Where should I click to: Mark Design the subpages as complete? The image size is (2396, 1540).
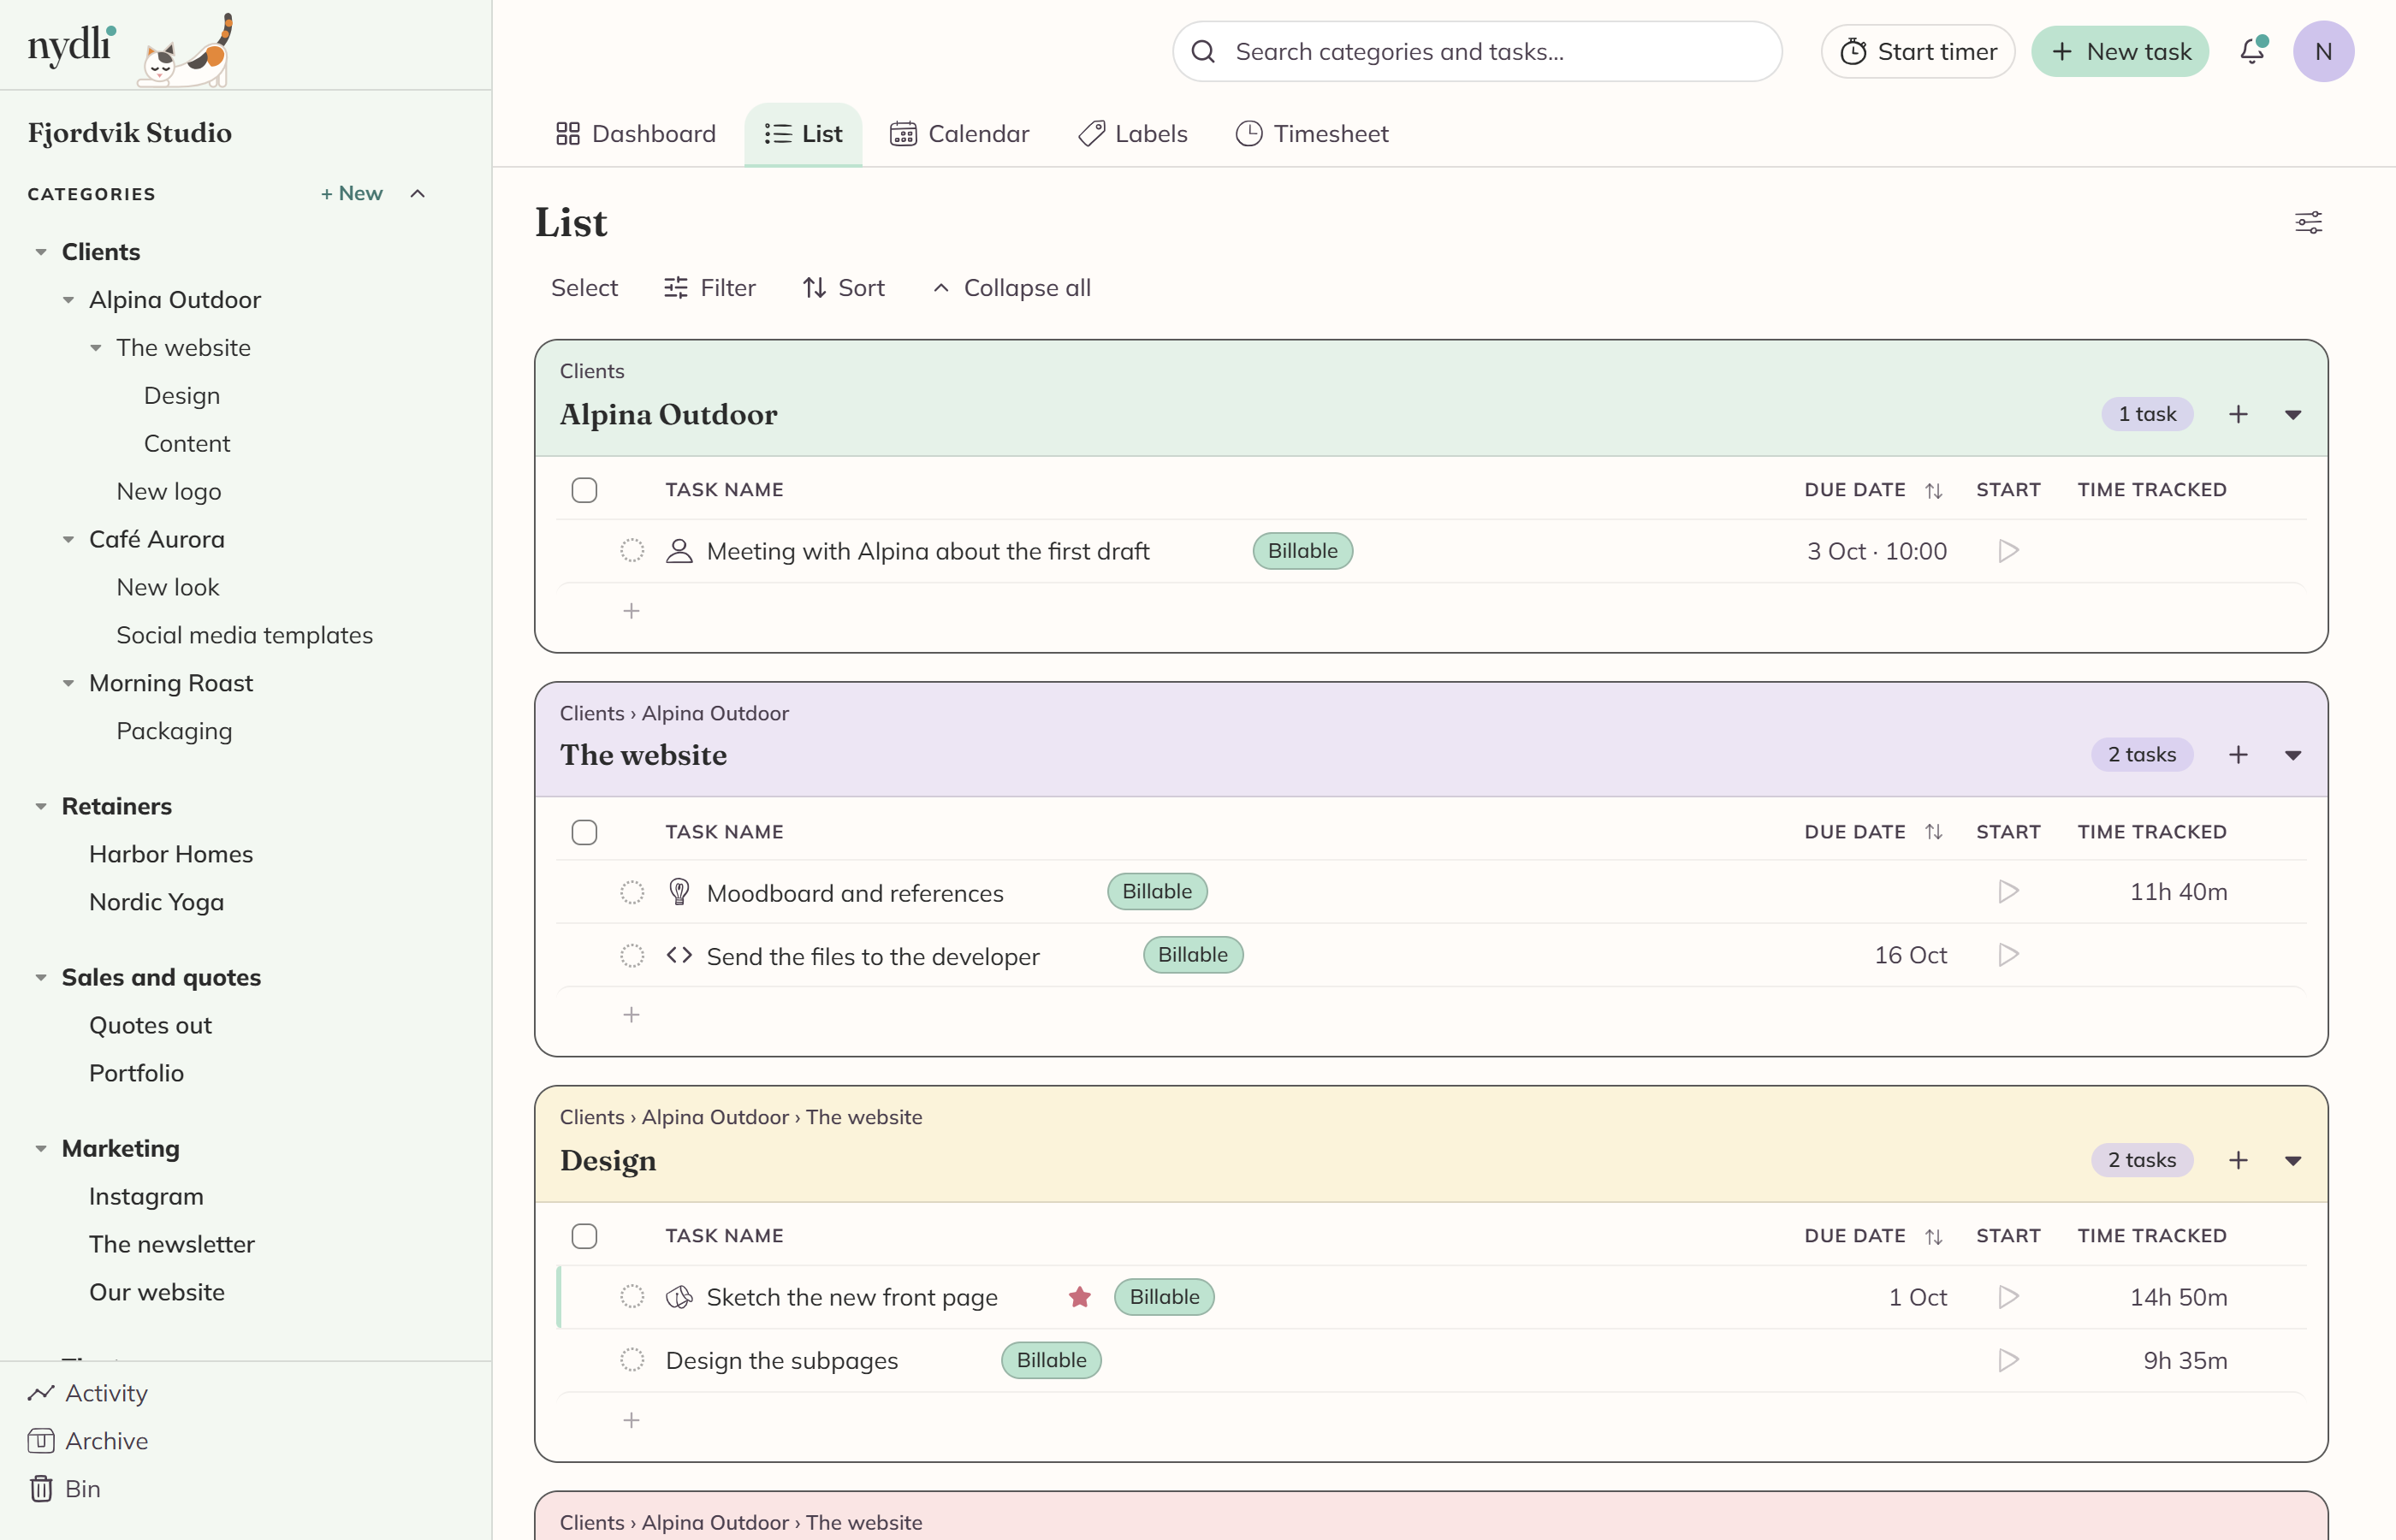point(632,1360)
